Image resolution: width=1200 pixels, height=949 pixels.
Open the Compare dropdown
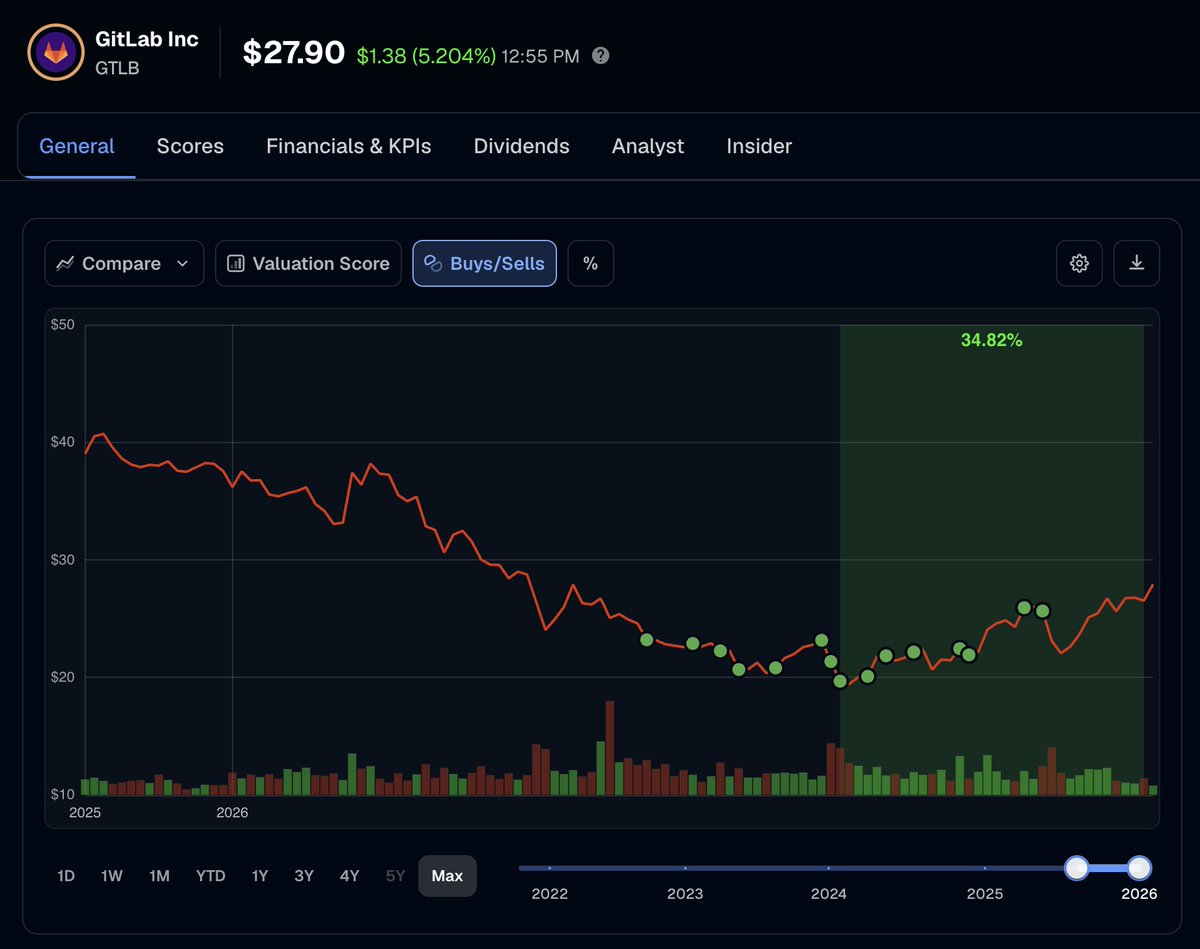[x=124, y=263]
